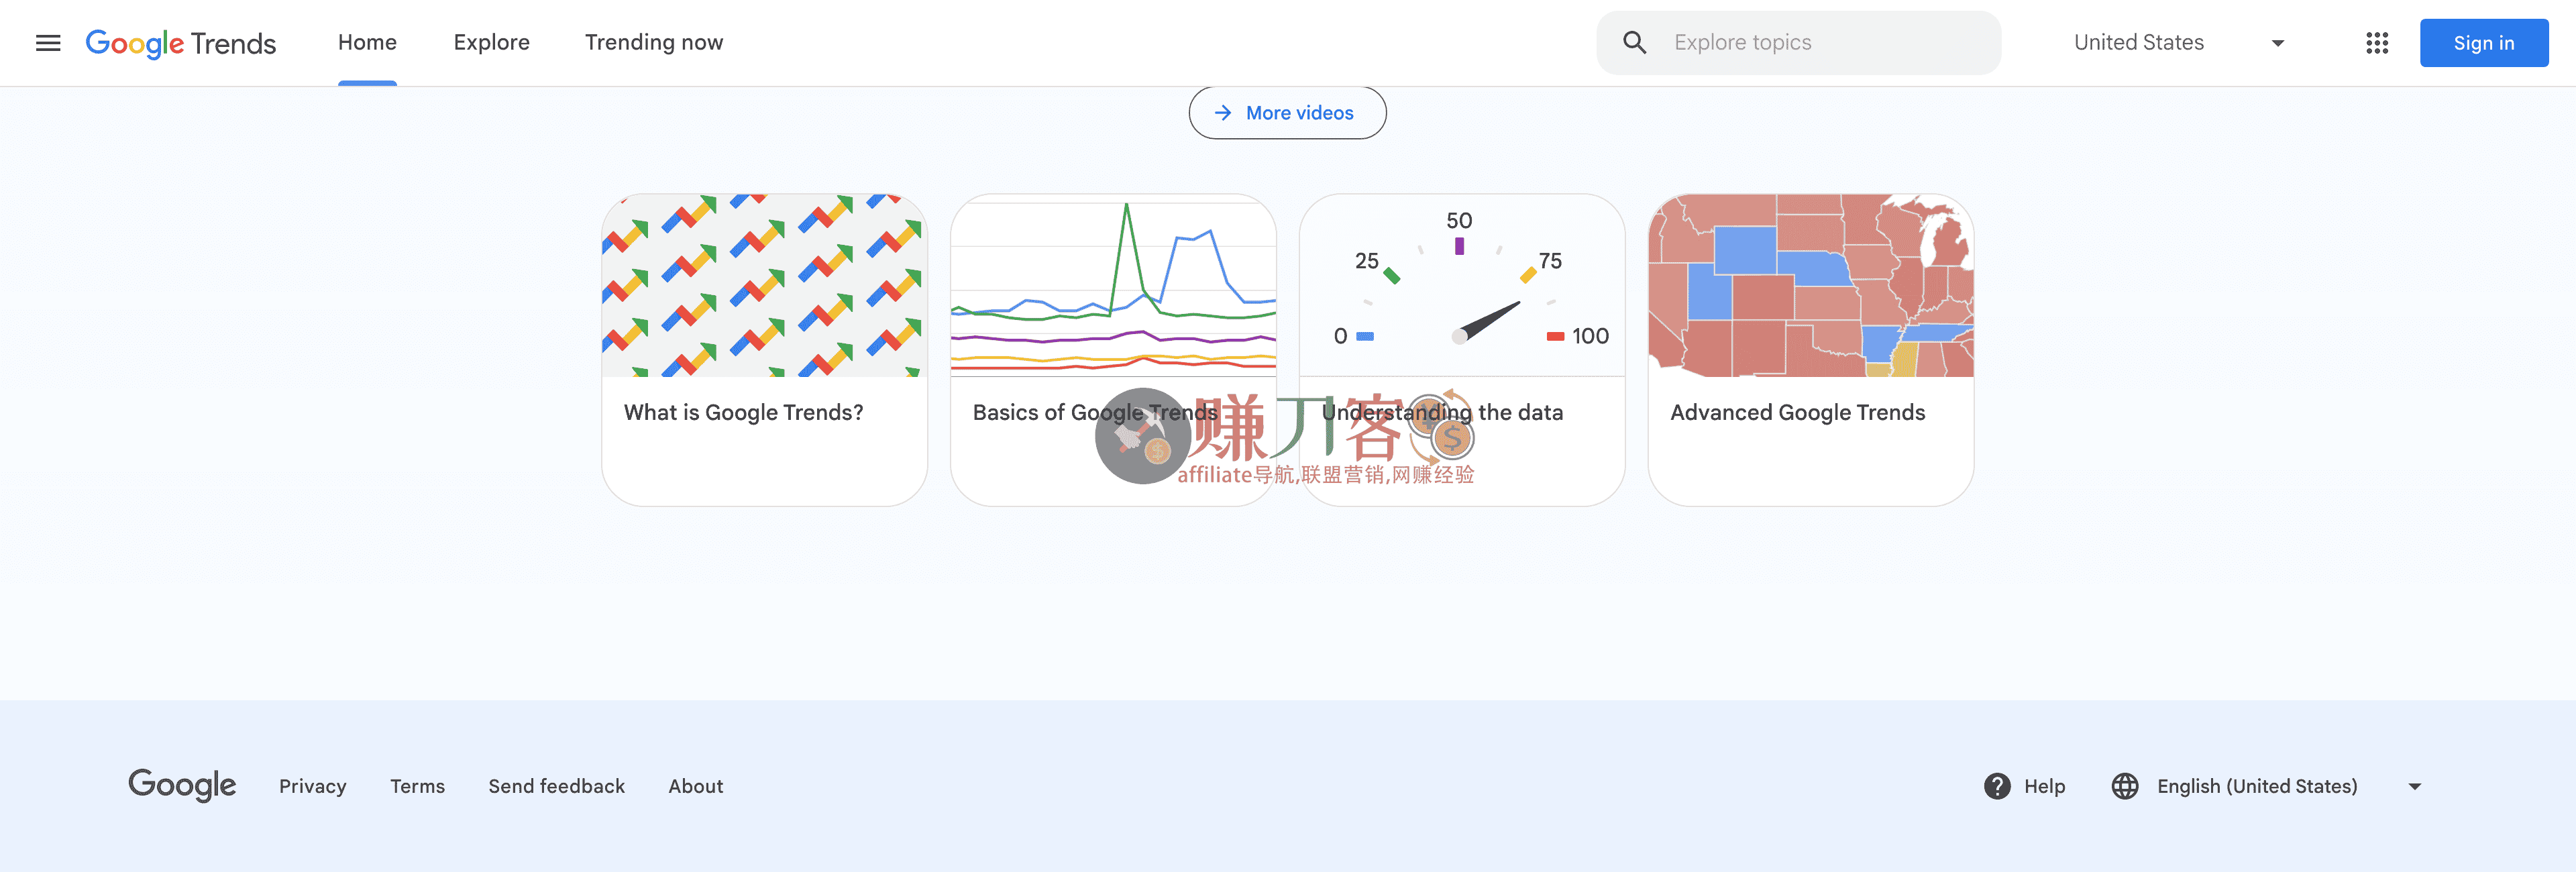
Task: Click the search magnifier icon
Action: pos(1633,42)
